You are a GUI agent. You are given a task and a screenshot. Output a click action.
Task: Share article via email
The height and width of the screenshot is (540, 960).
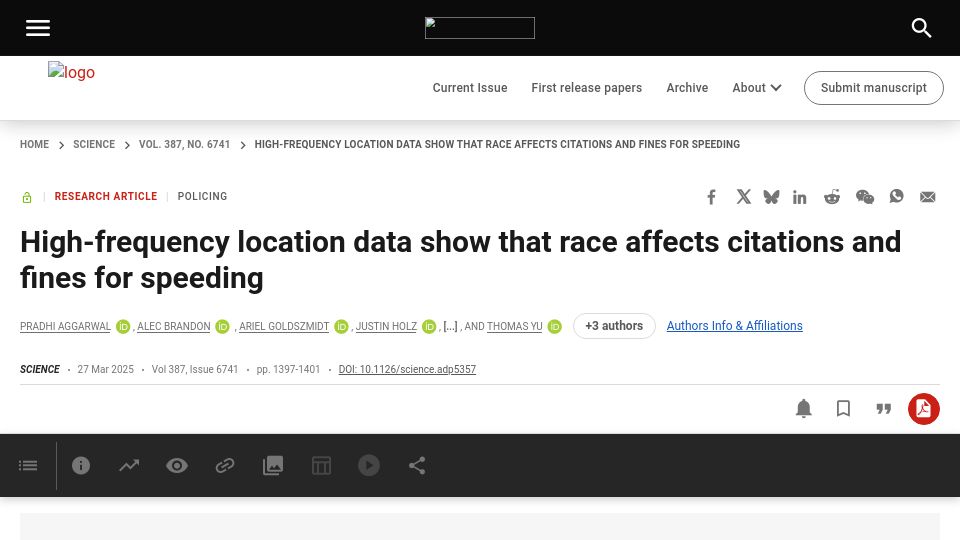(928, 197)
